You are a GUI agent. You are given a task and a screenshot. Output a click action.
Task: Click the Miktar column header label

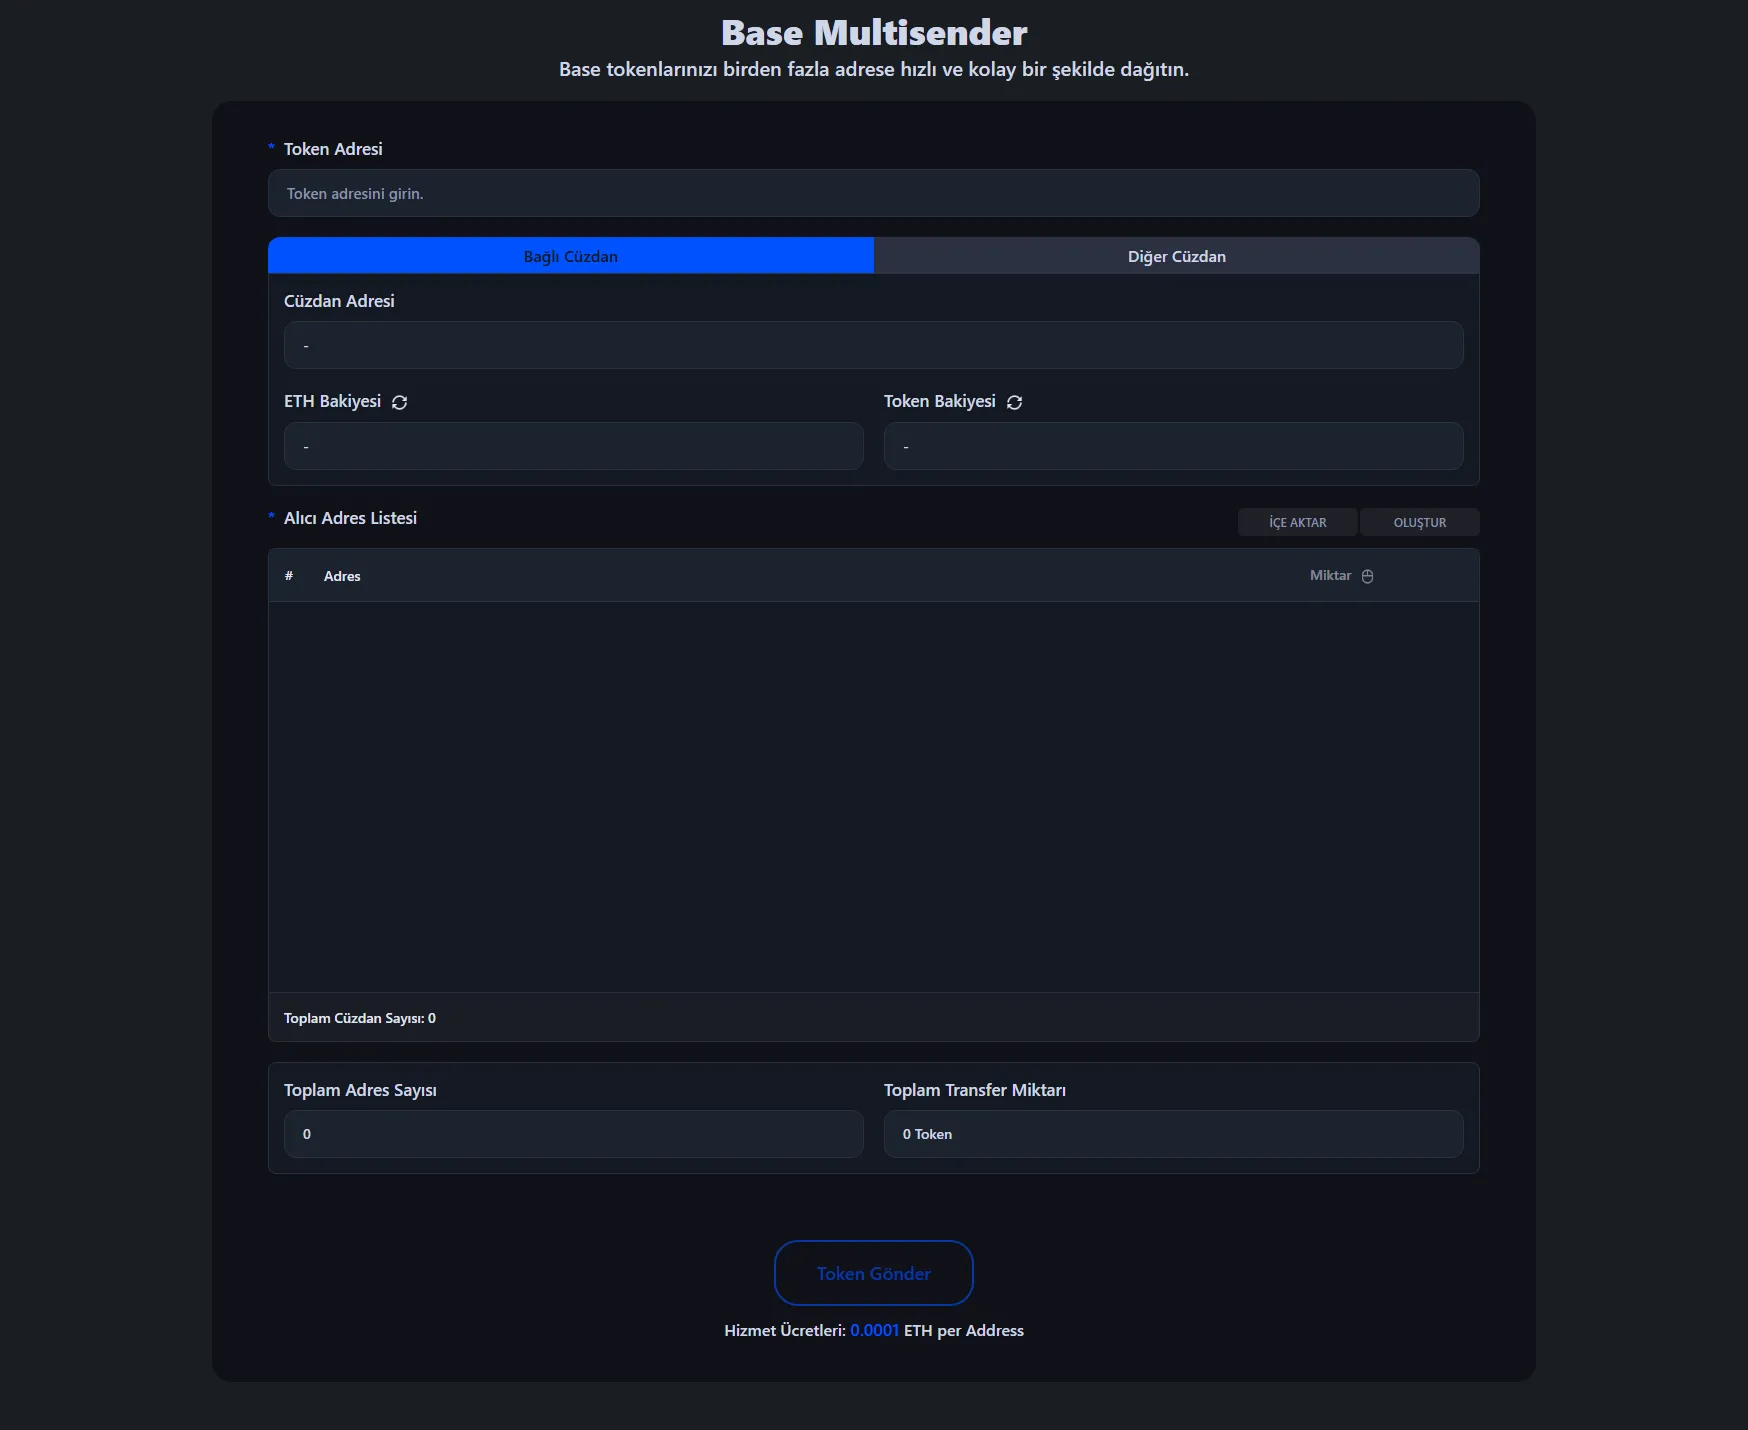pyautogui.click(x=1330, y=575)
